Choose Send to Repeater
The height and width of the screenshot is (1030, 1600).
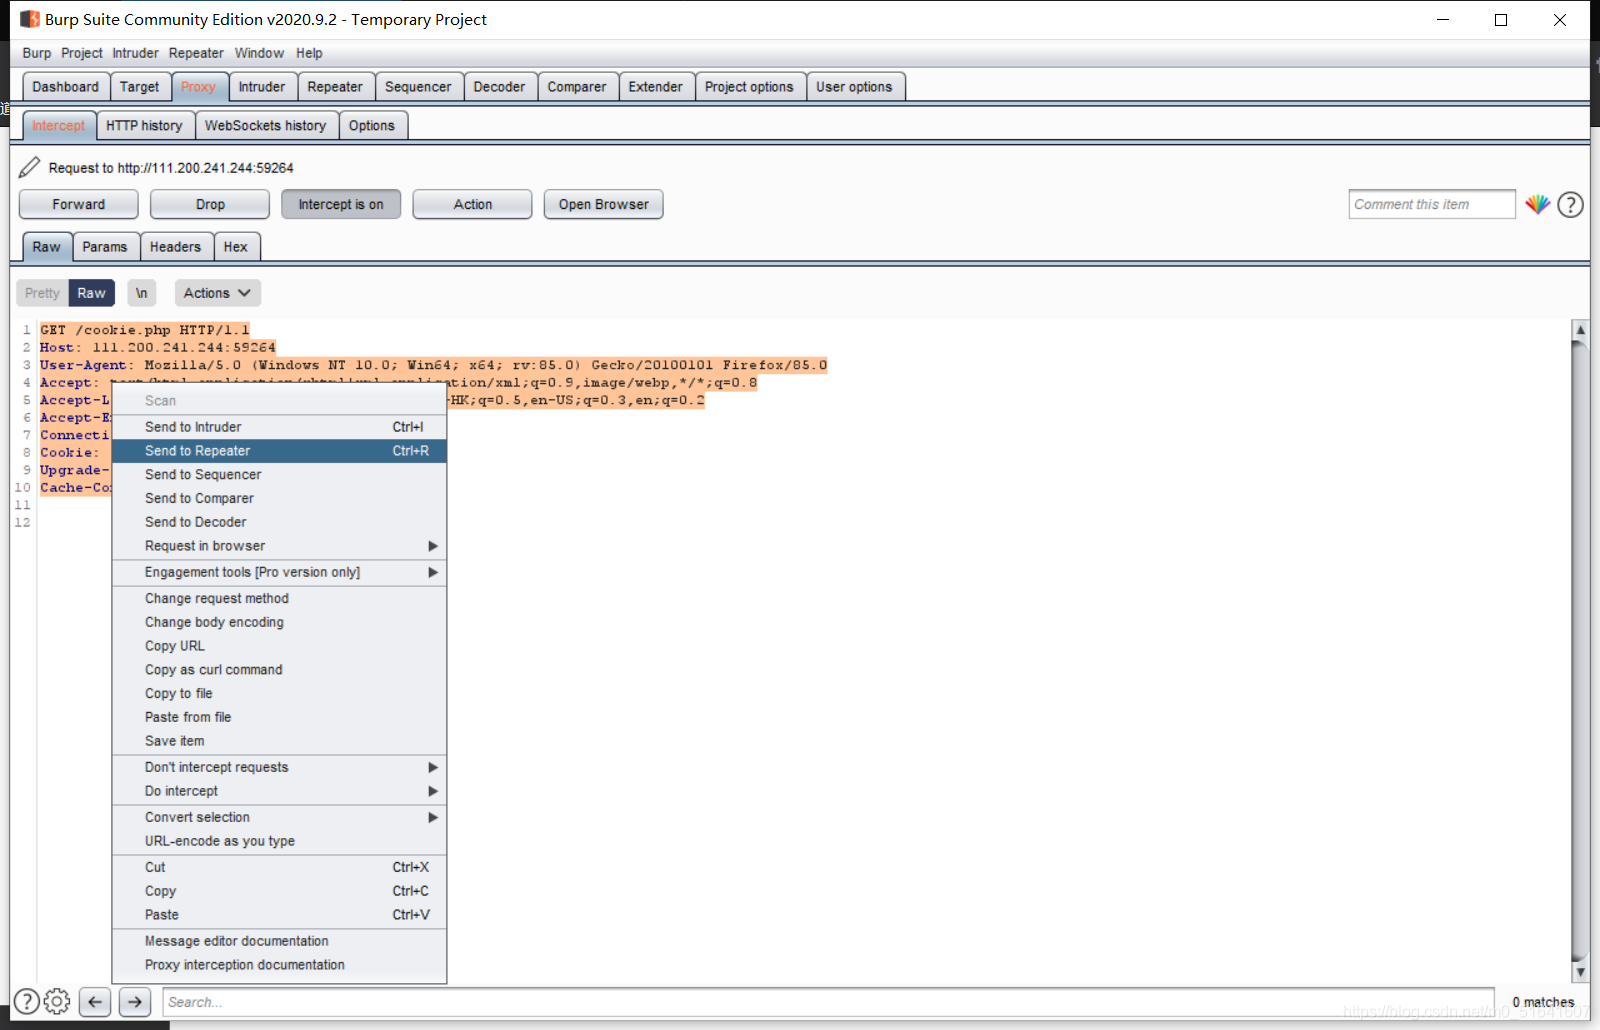click(279, 451)
